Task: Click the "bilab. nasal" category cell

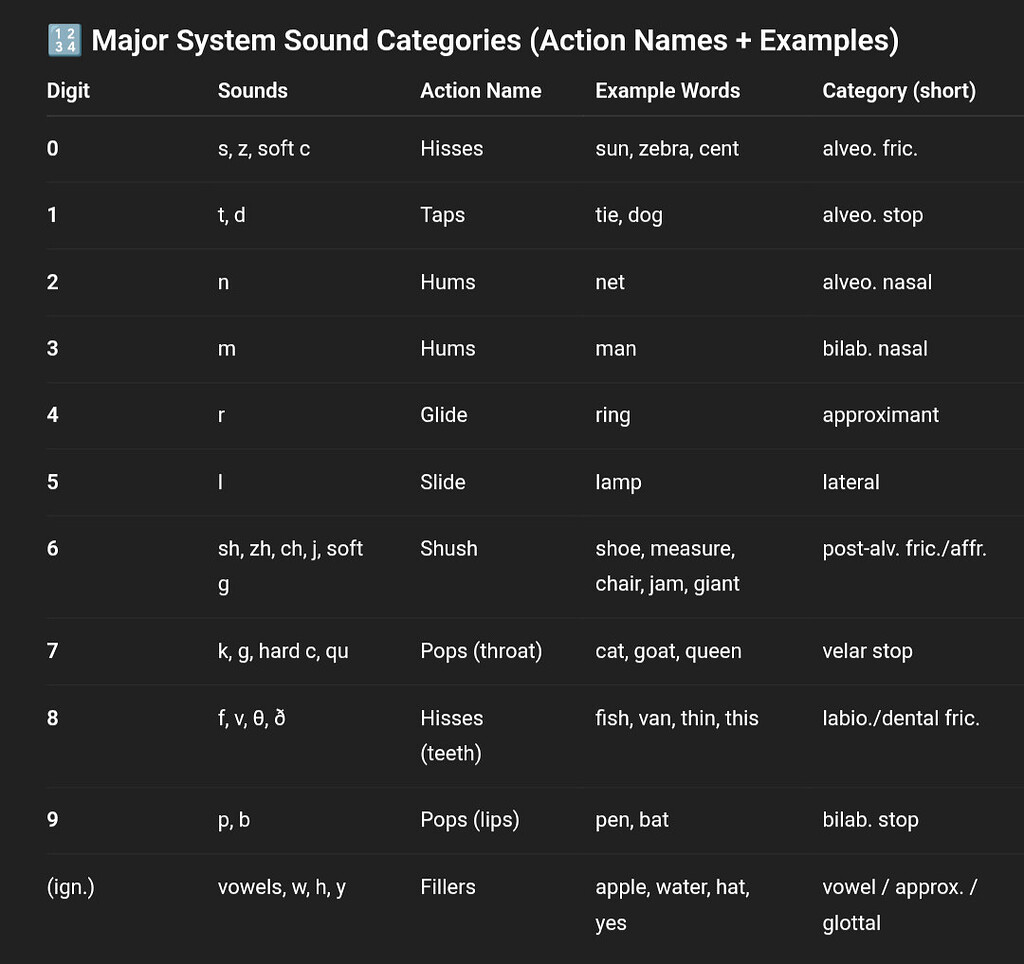Action: [874, 349]
